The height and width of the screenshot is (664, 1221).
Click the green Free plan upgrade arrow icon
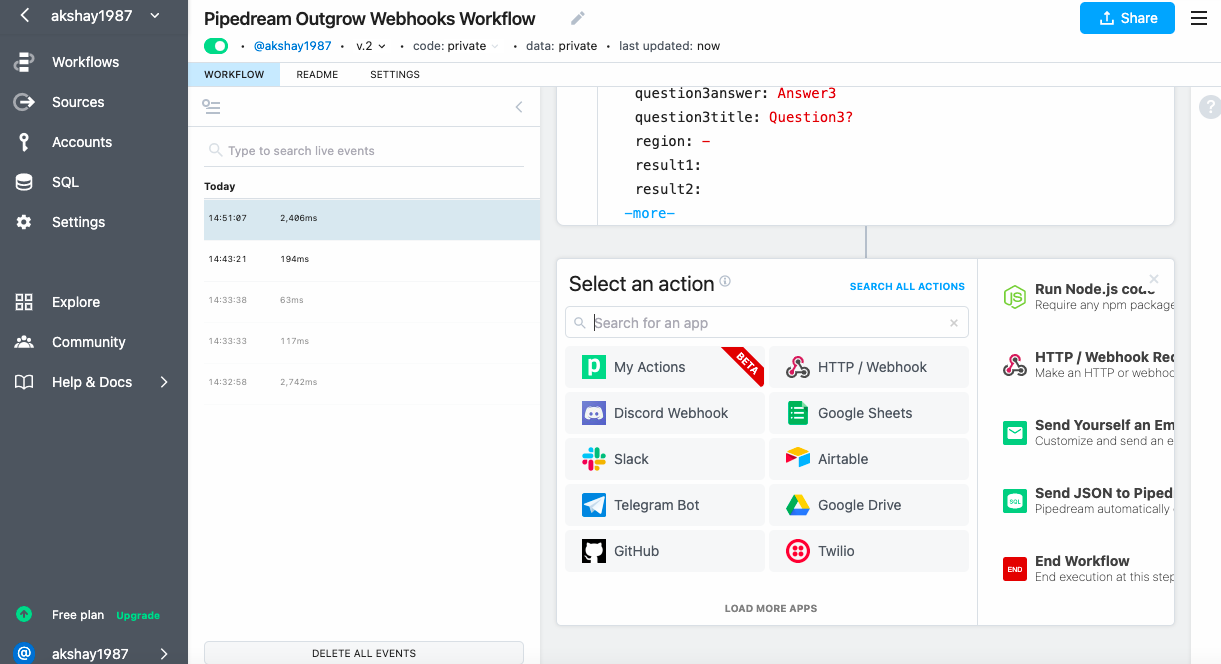24,615
